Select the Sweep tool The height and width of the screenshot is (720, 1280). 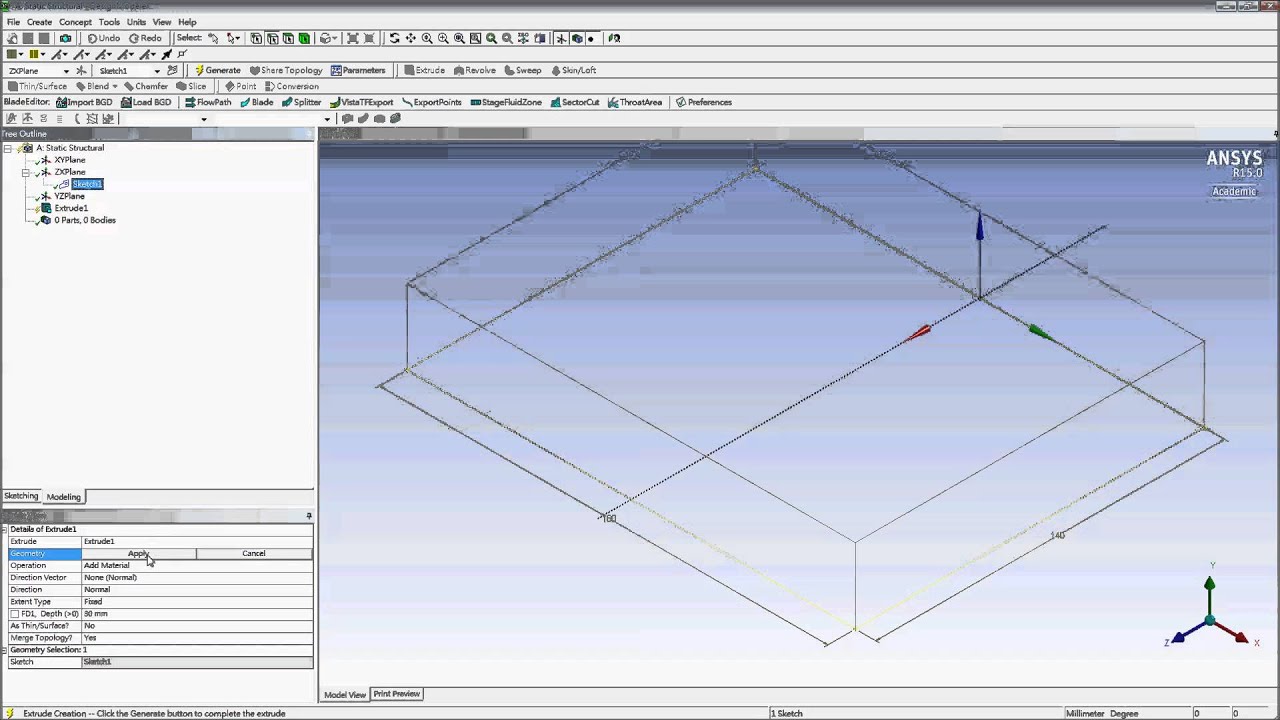click(523, 70)
